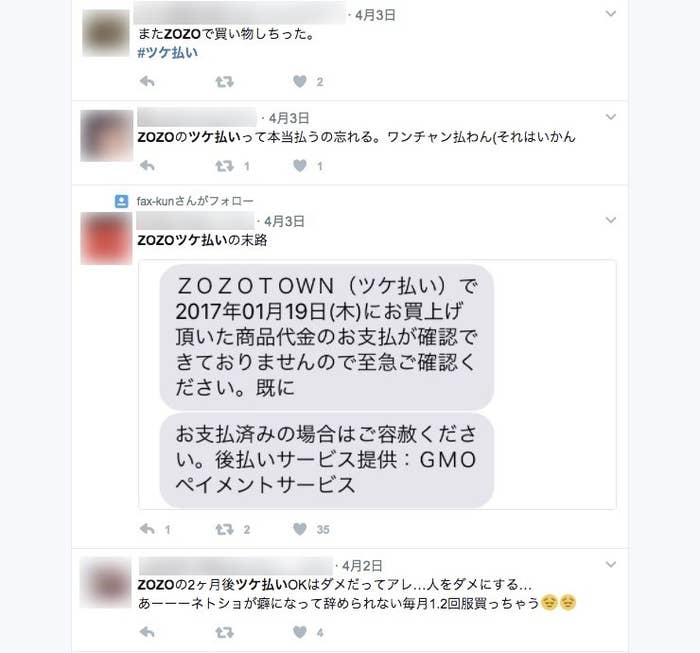The width and height of the screenshot is (700, 653).
Task: Open the #ツケ払い hashtag link
Action: [x=167, y=53]
